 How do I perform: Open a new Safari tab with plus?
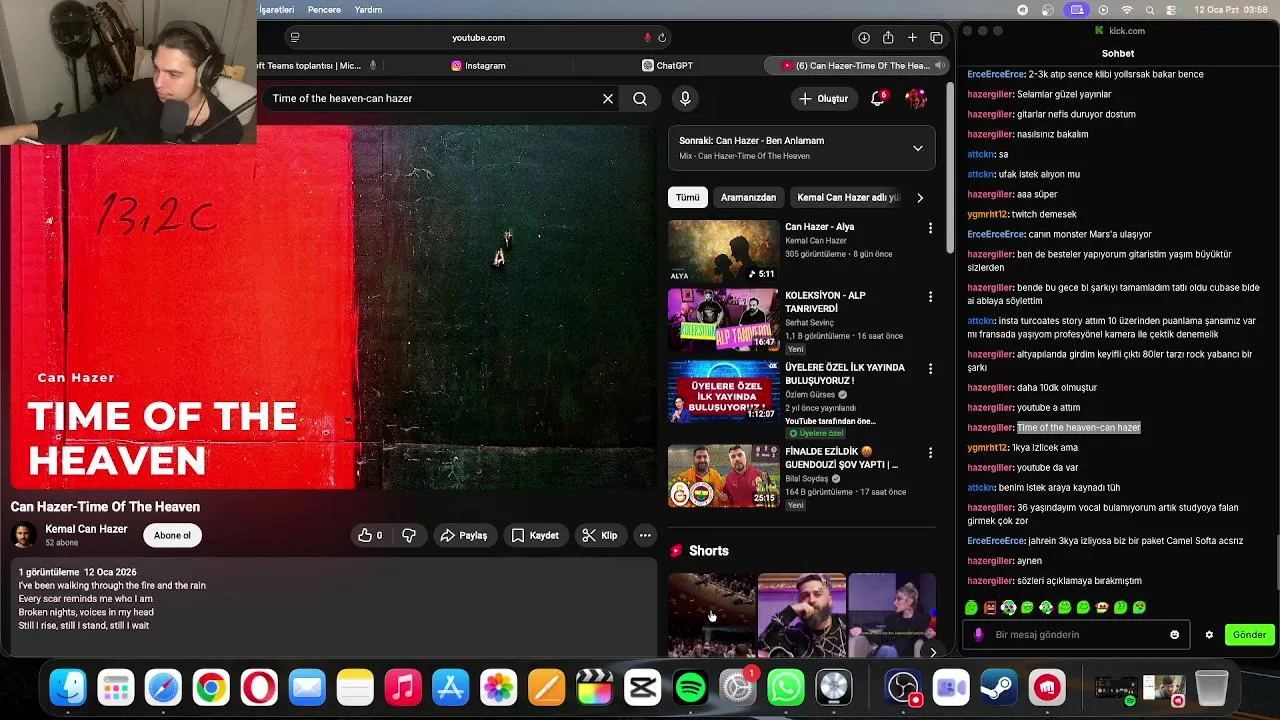912,38
